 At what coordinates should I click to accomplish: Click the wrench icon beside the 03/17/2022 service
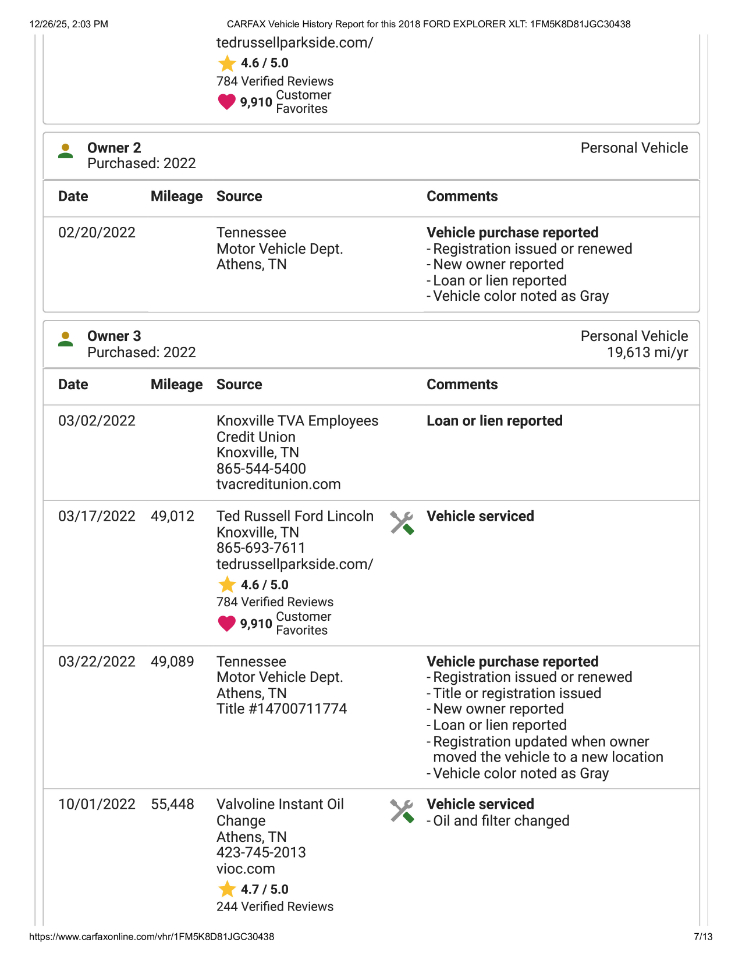click(402, 522)
